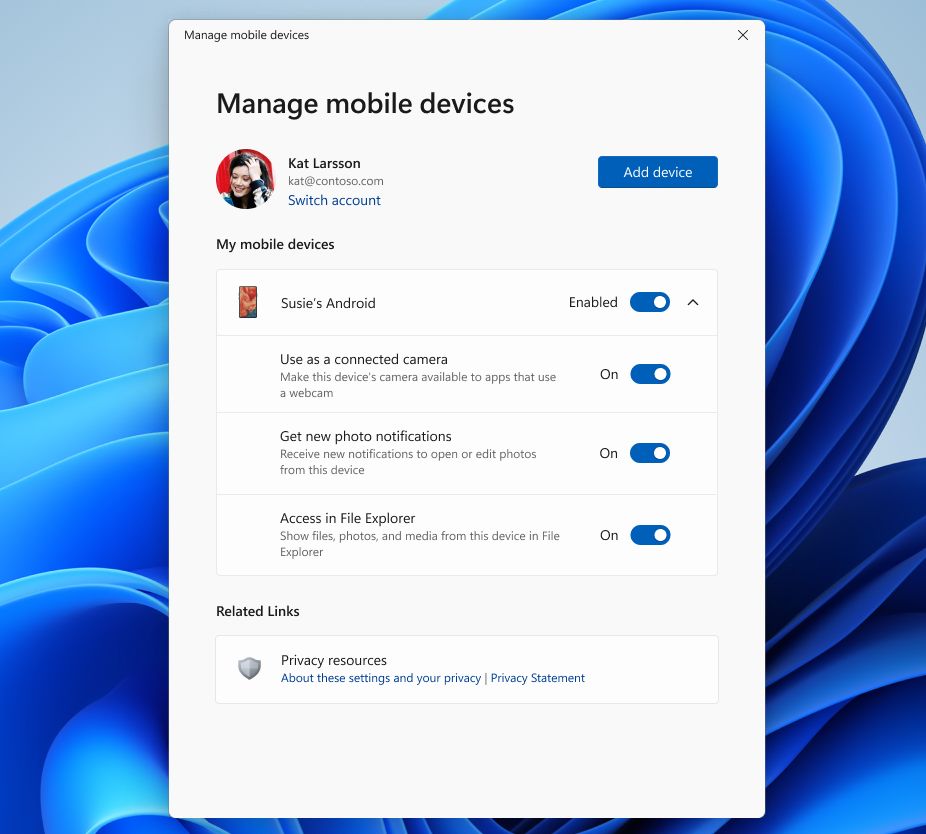The height and width of the screenshot is (834, 926).
Task: Select the kat@contoso.com email text
Action: (335, 181)
